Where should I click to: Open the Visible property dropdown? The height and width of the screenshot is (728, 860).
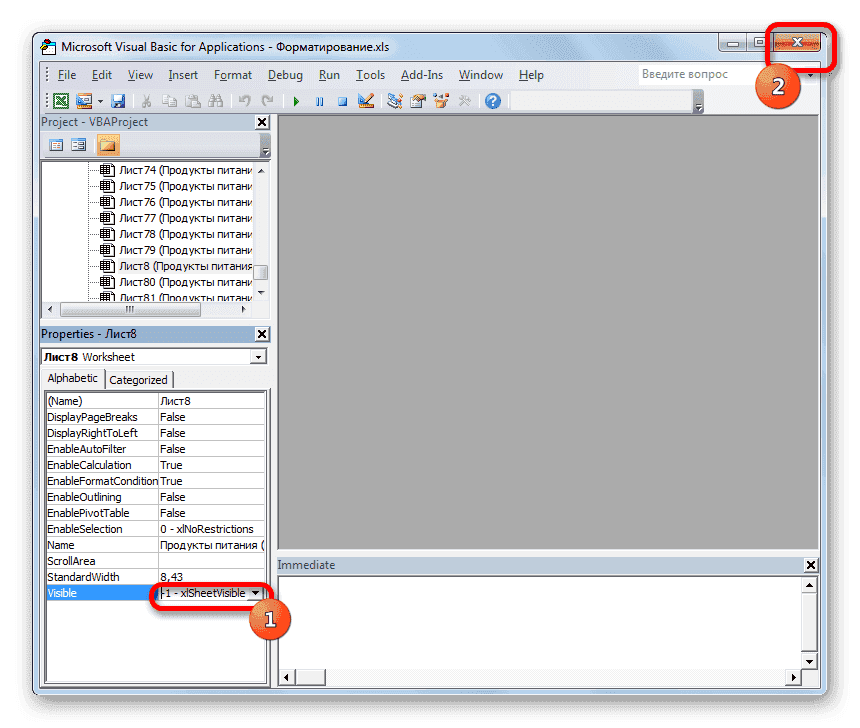click(256, 593)
